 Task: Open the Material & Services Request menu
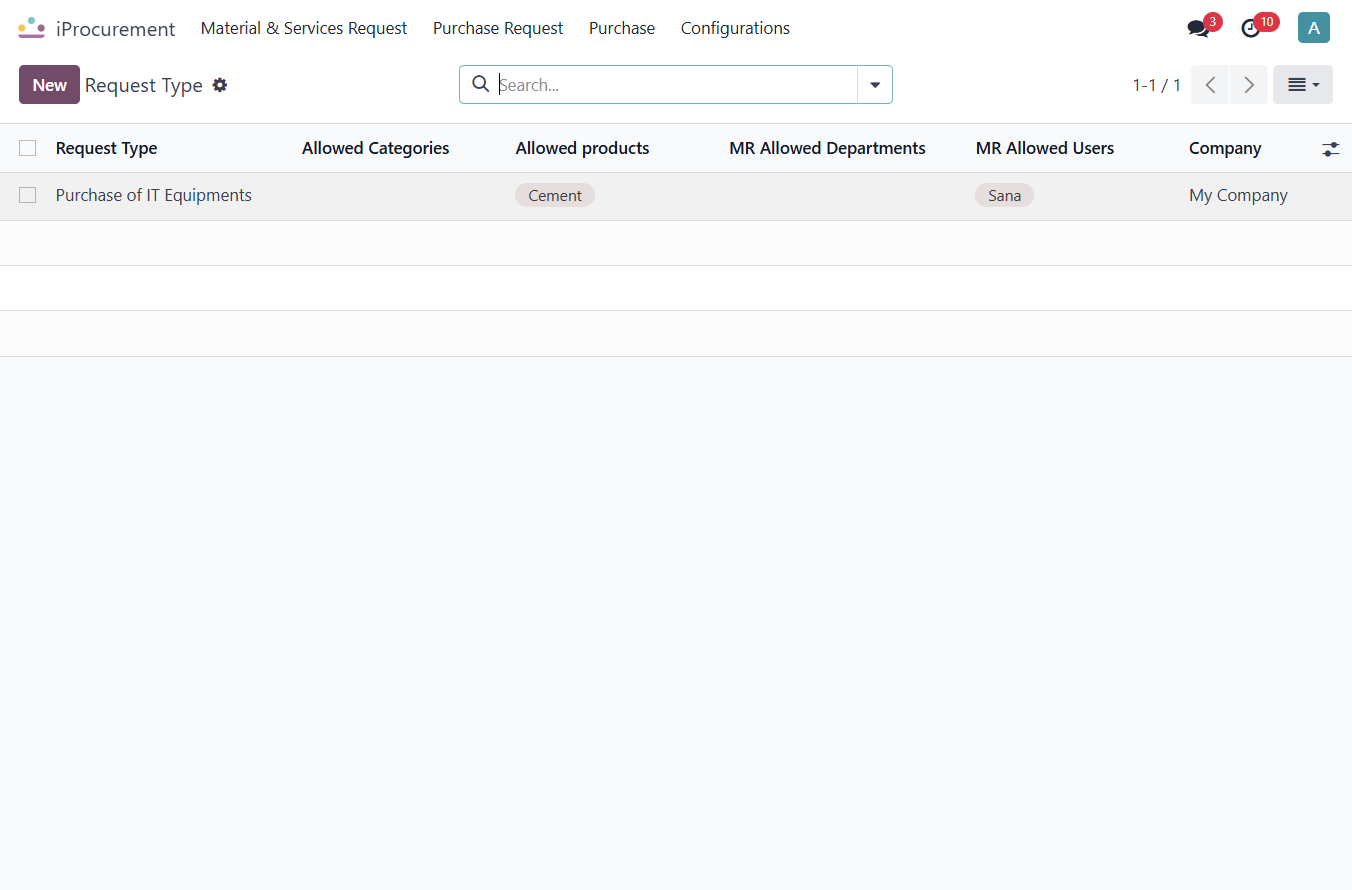point(304,28)
